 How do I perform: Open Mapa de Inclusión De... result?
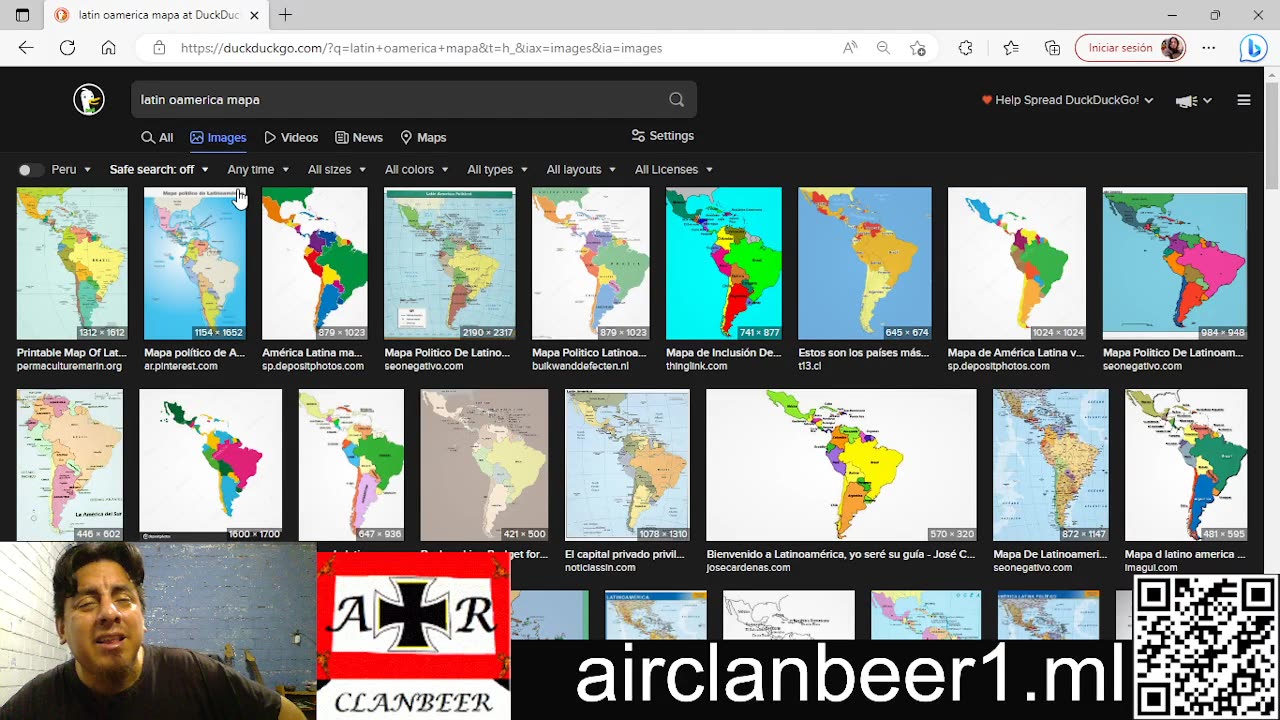tap(723, 353)
